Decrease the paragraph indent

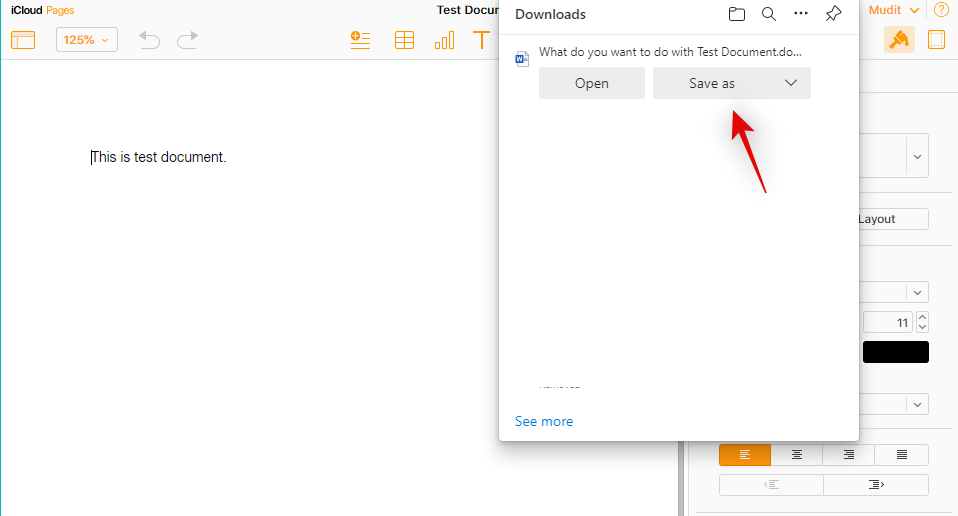coord(772,485)
